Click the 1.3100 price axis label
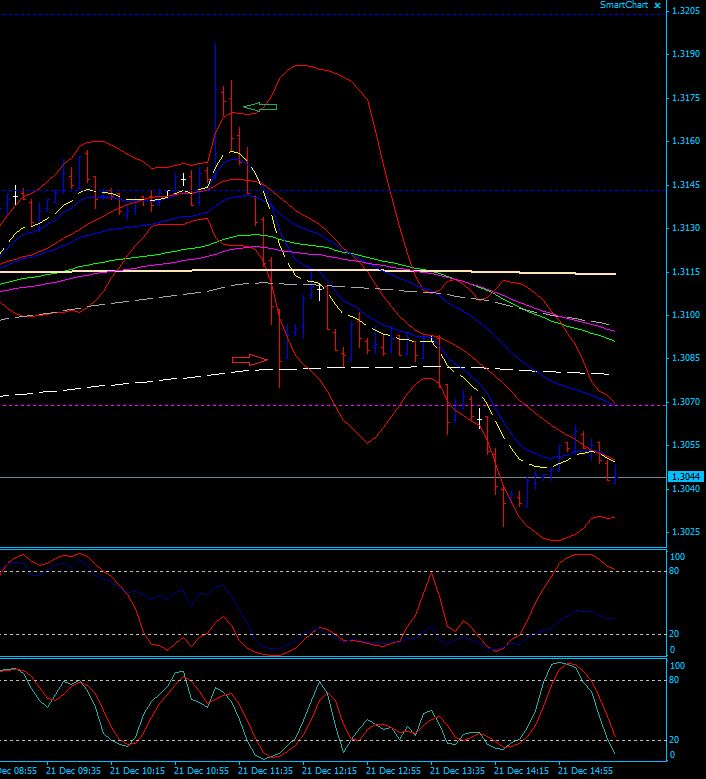 pyautogui.click(x=686, y=315)
